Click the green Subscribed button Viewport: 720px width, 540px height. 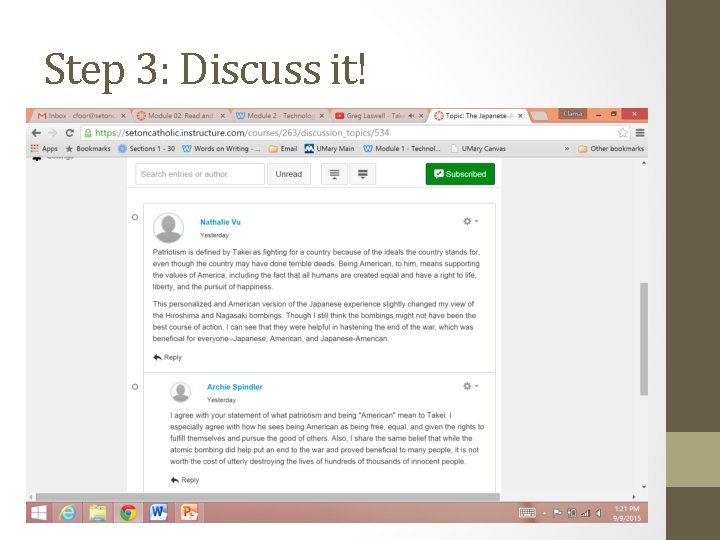[460, 174]
